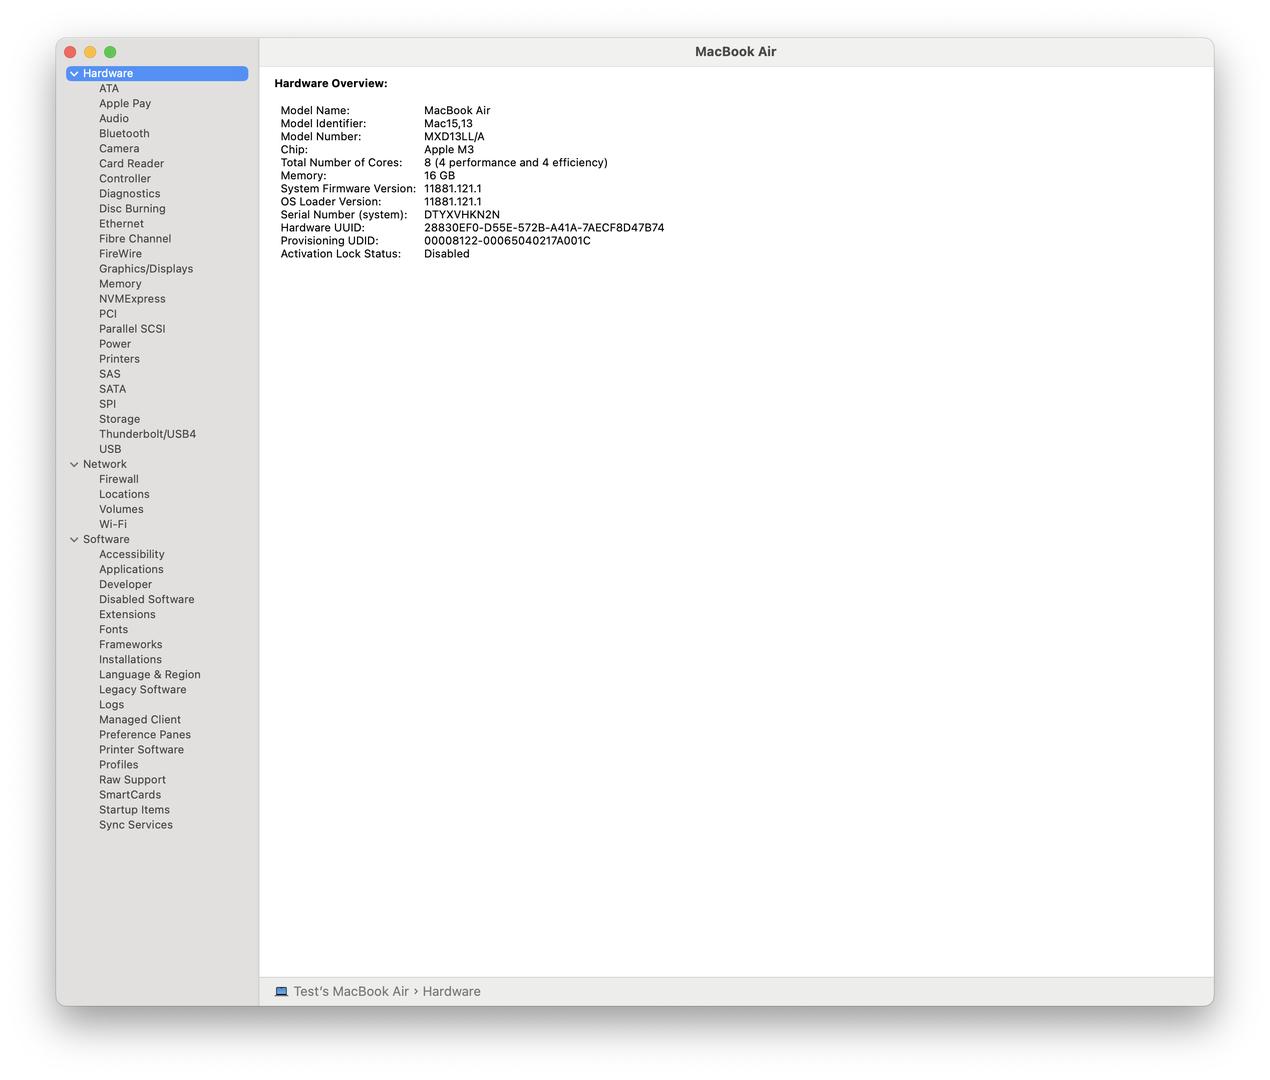Select SATA in sidebar
The height and width of the screenshot is (1080, 1270).
(112, 389)
